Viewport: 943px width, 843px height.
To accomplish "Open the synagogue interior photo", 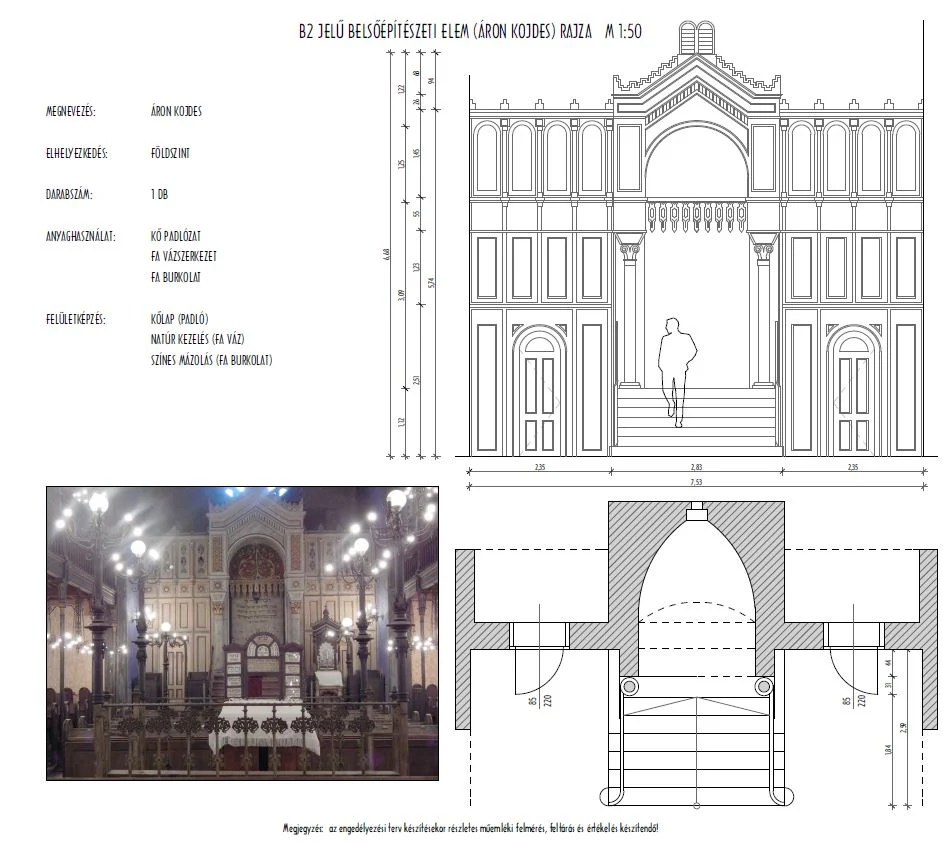I will pos(242,634).
